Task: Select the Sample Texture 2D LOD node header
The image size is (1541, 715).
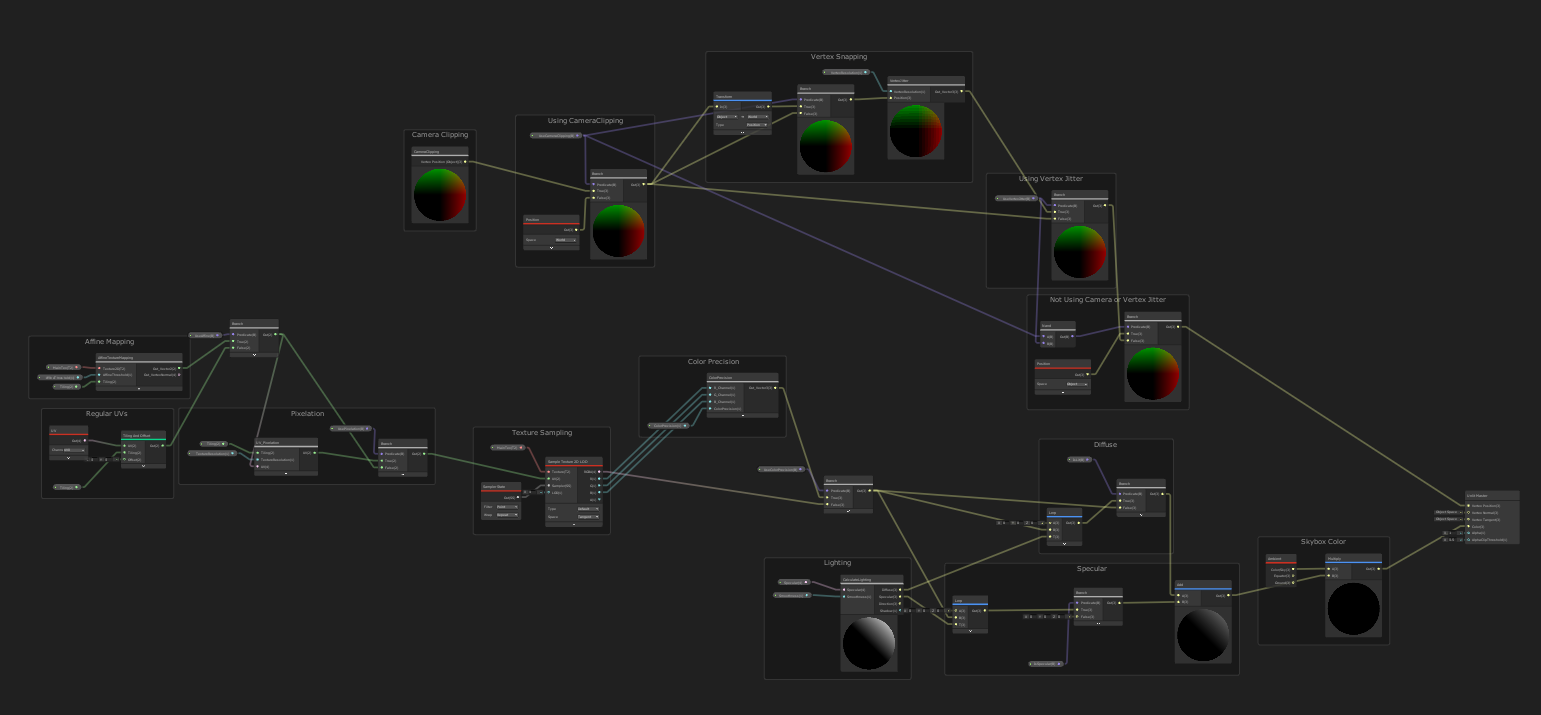Action: [574, 461]
